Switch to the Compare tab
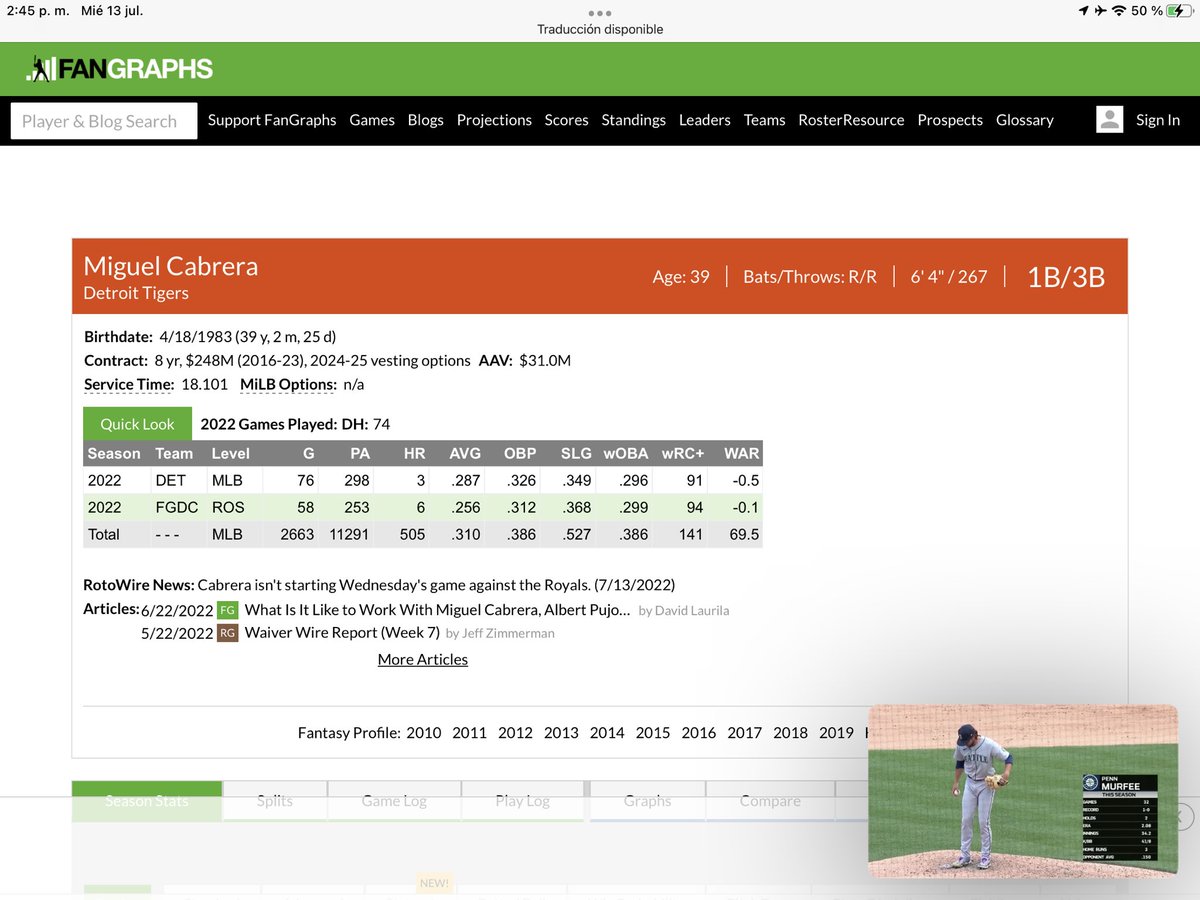Viewport: 1200px width, 900px height. pos(770,801)
